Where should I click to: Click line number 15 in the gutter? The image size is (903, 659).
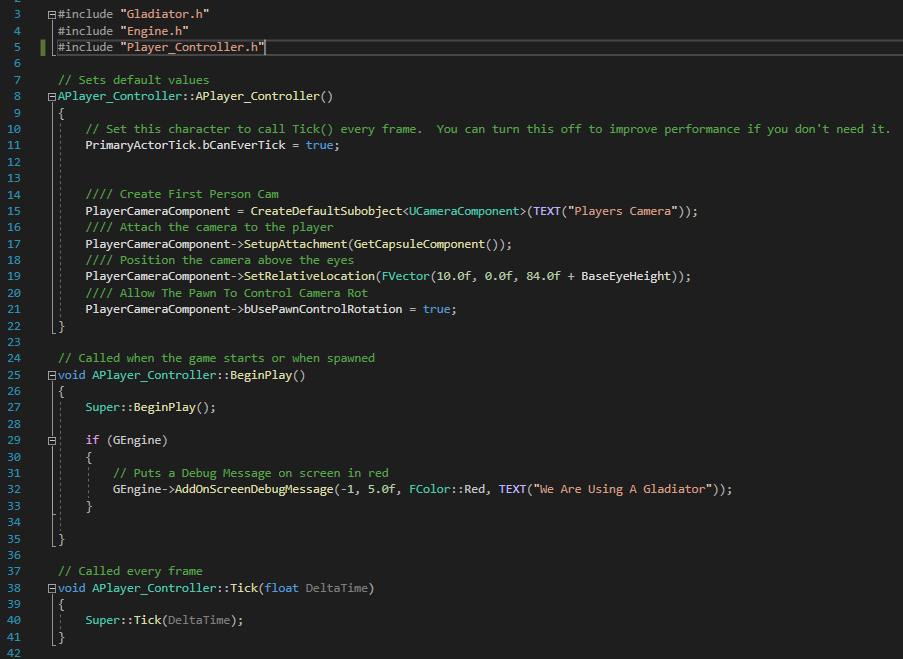(13, 211)
